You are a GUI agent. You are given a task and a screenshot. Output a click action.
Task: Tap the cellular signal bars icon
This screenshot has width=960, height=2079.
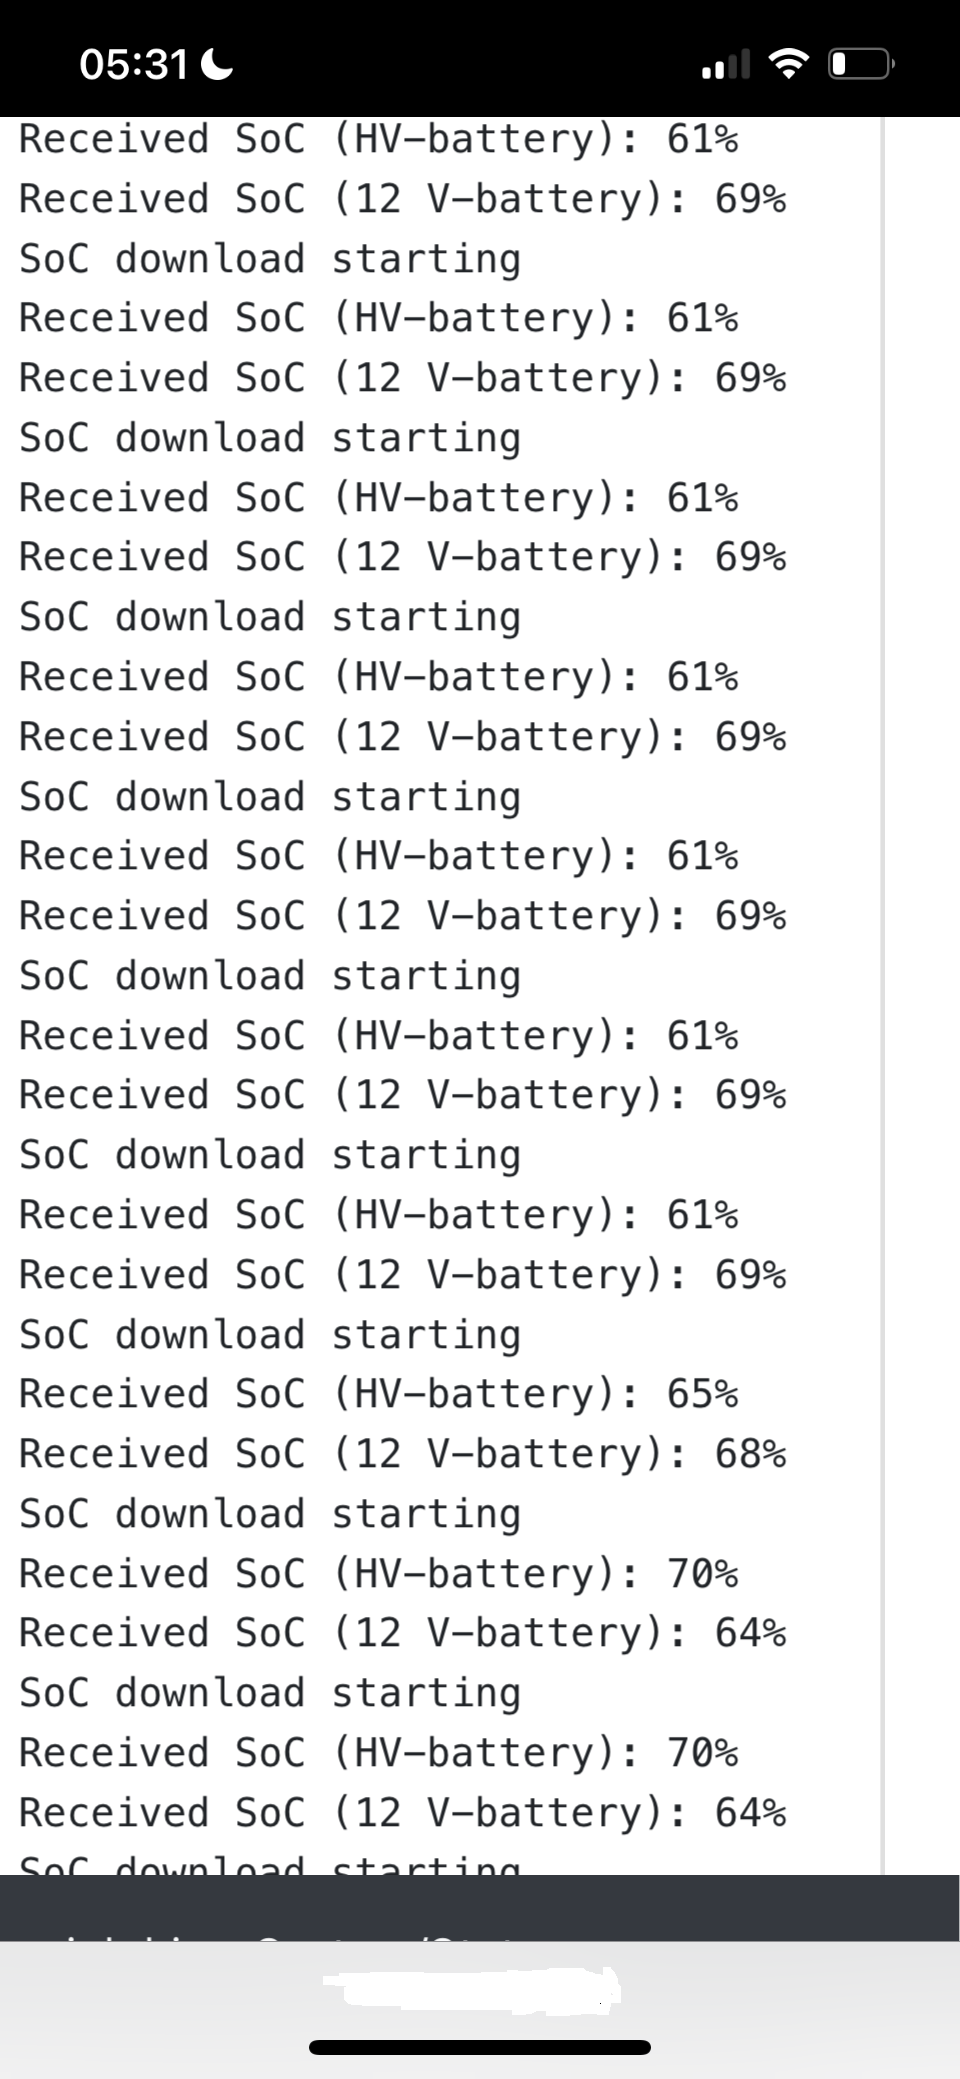pyautogui.click(x=726, y=66)
